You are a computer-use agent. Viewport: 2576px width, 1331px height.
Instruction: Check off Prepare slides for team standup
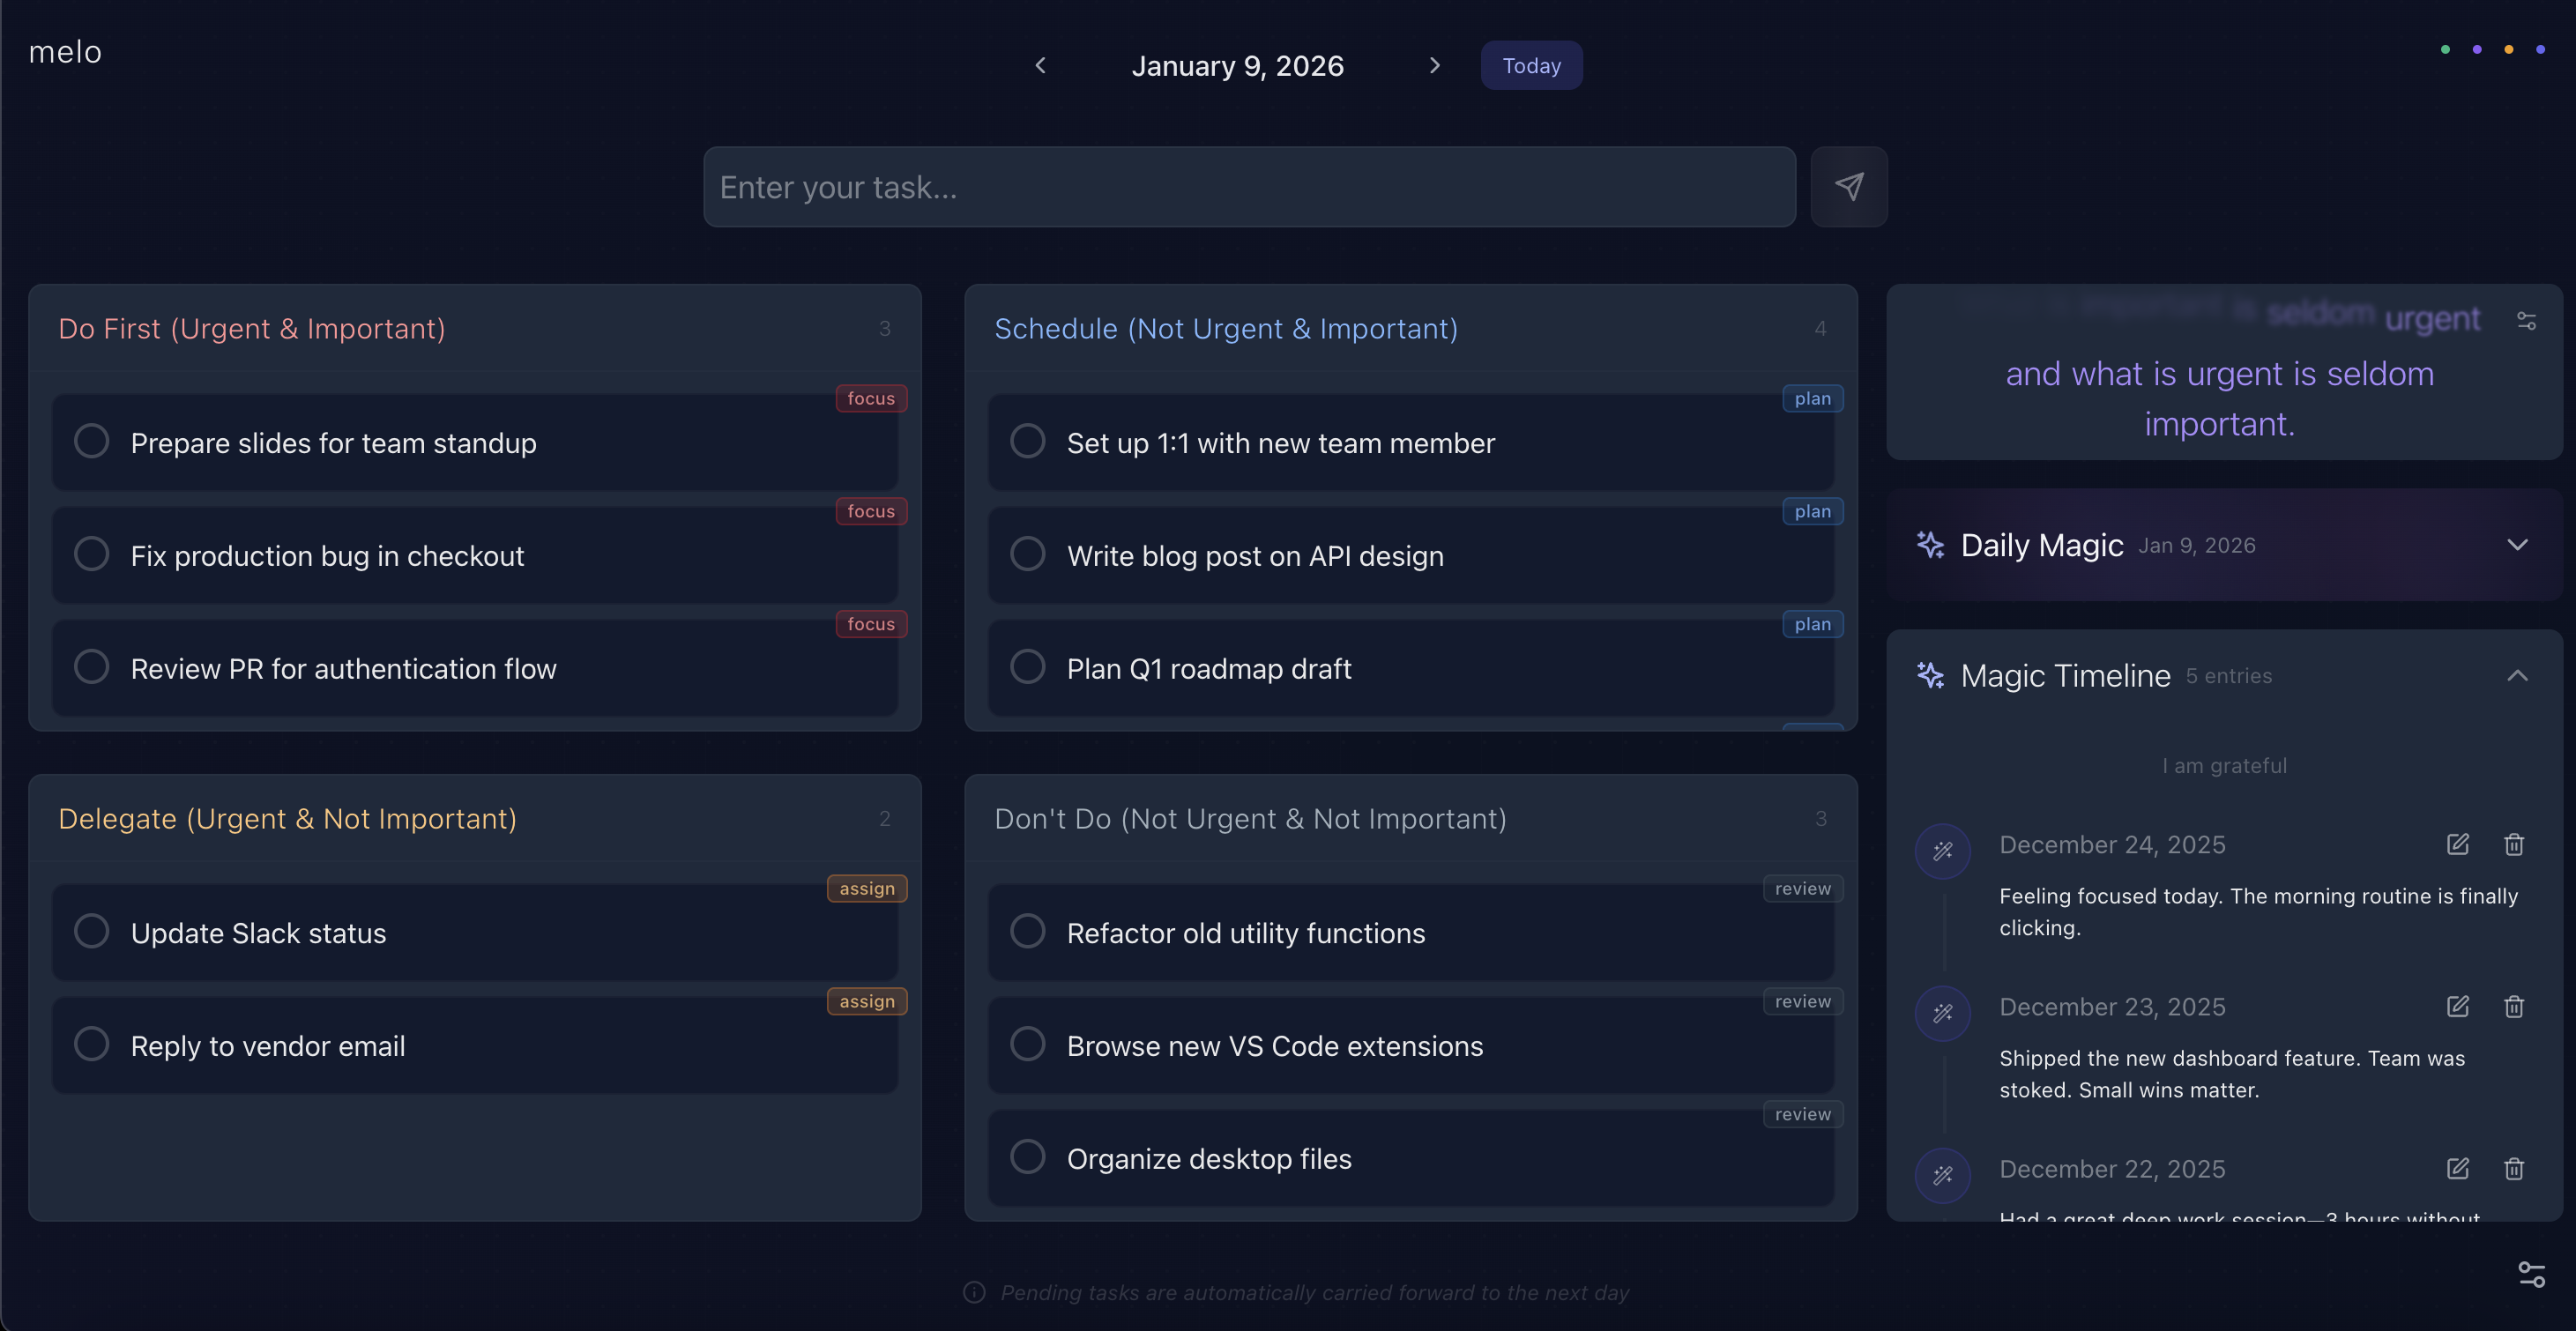[91, 441]
